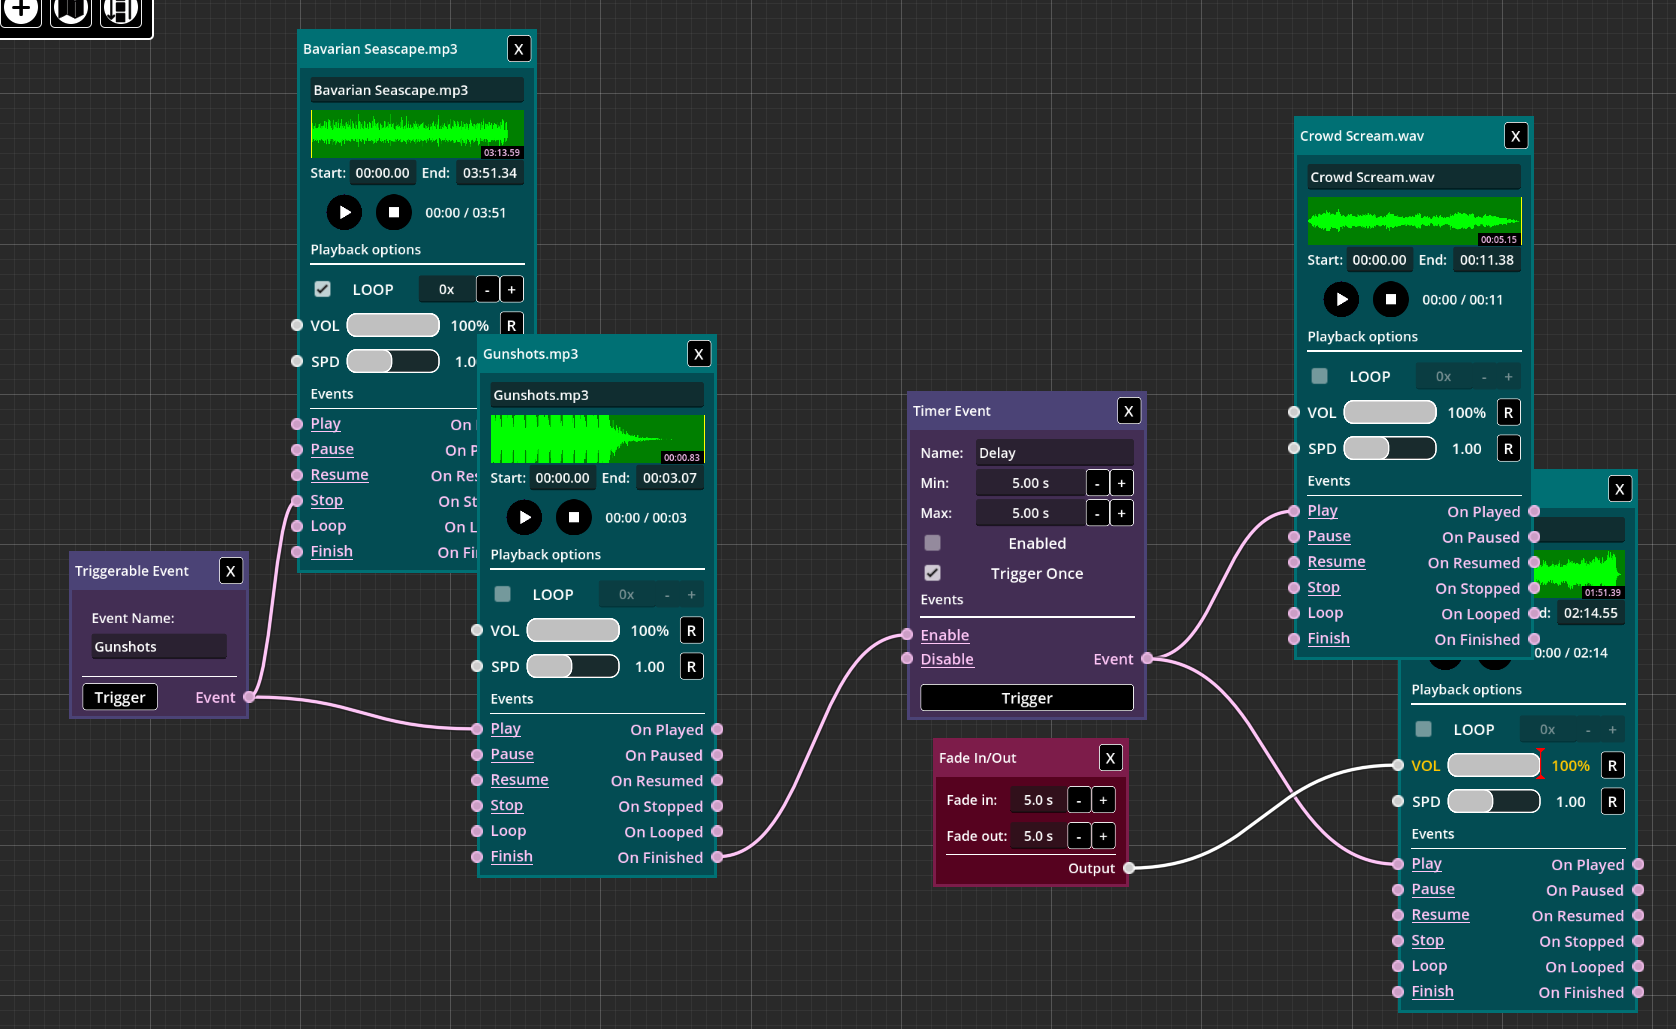Image resolution: width=1676 pixels, height=1029 pixels.
Task: Decrease Timer Event Max value with minus
Action: click(x=1097, y=513)
